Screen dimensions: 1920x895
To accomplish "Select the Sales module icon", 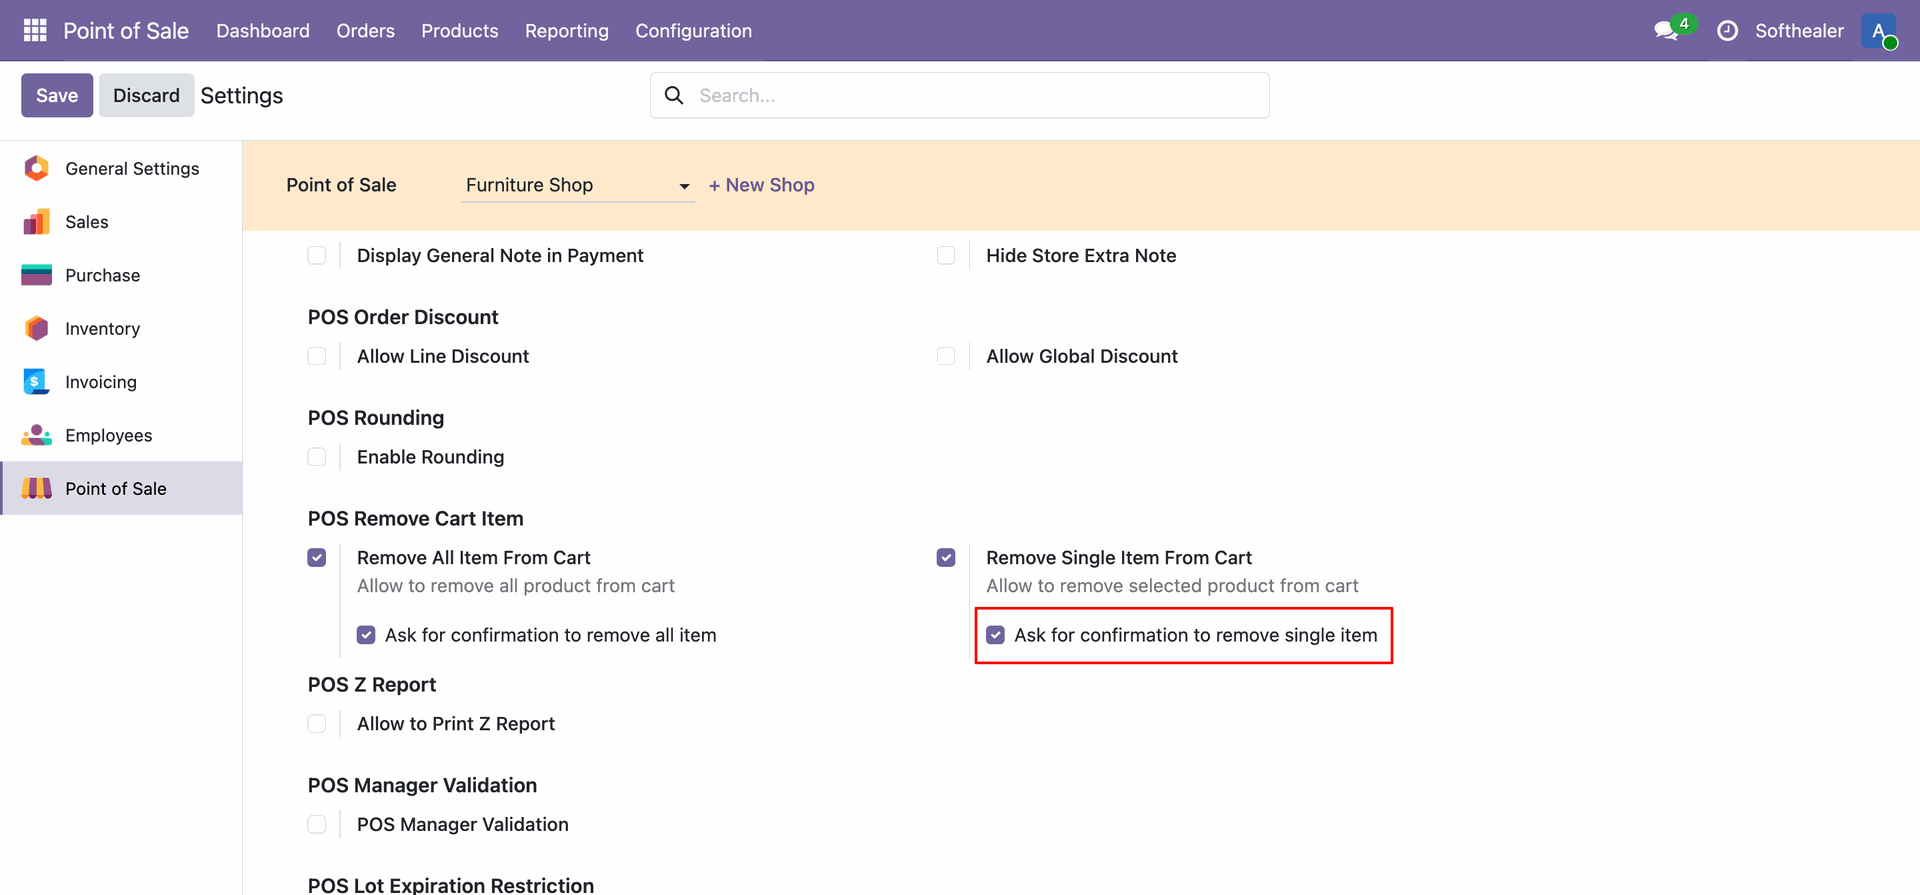I will pyautogui.click(x=37, y=222).
